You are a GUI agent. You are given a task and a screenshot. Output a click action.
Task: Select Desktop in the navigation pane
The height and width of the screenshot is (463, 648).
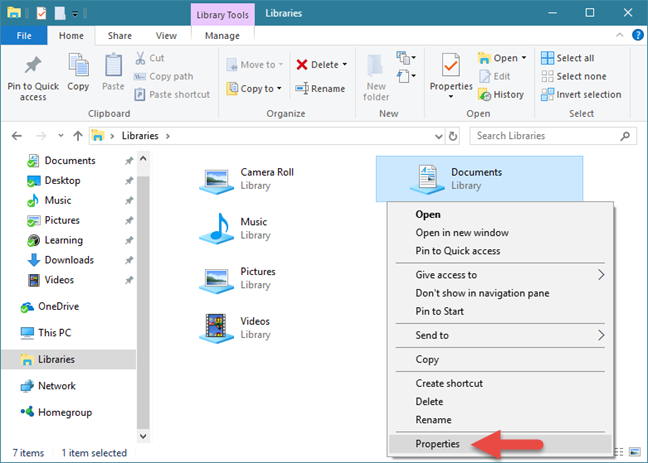pos(54,181)
